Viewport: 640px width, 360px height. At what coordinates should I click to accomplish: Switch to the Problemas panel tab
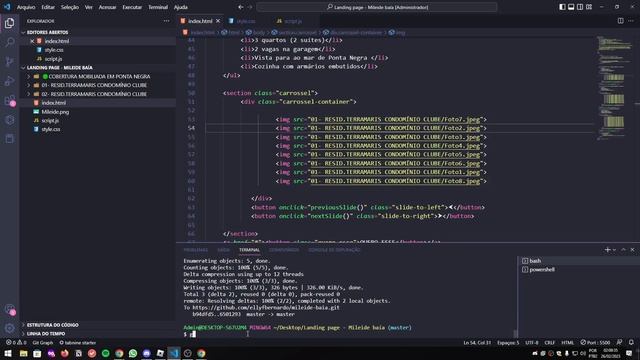pos(196,250)
